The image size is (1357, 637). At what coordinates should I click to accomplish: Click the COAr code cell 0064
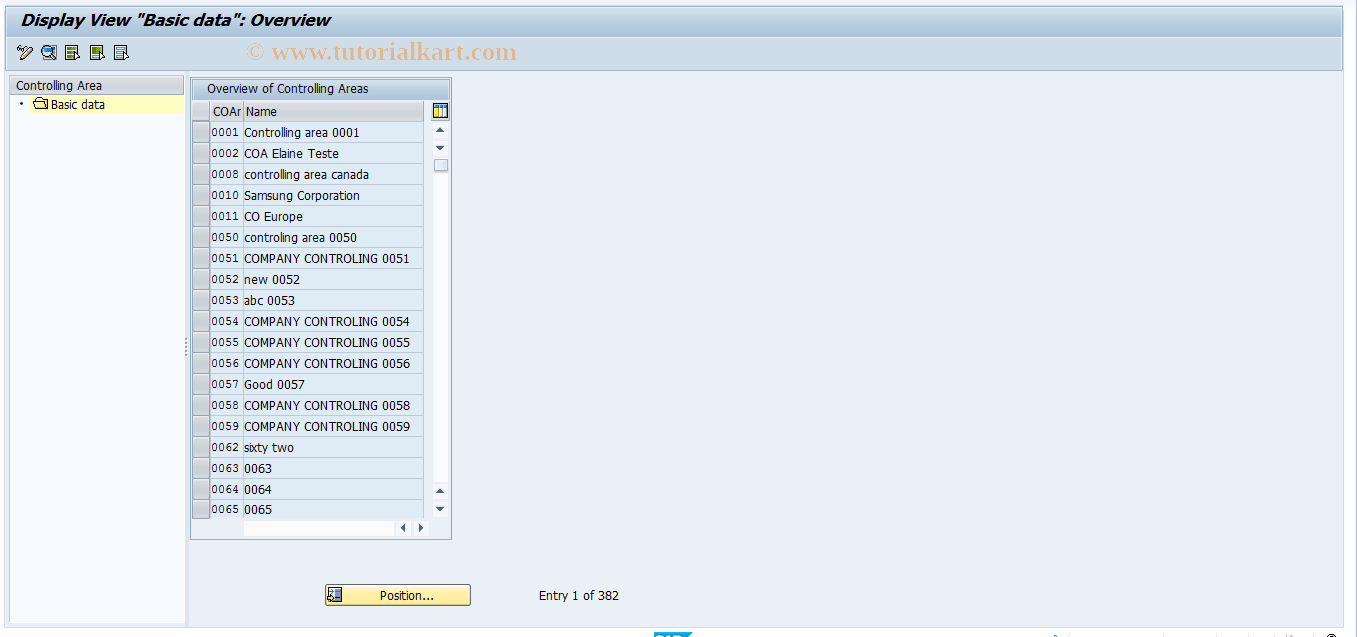click(226, 489)
